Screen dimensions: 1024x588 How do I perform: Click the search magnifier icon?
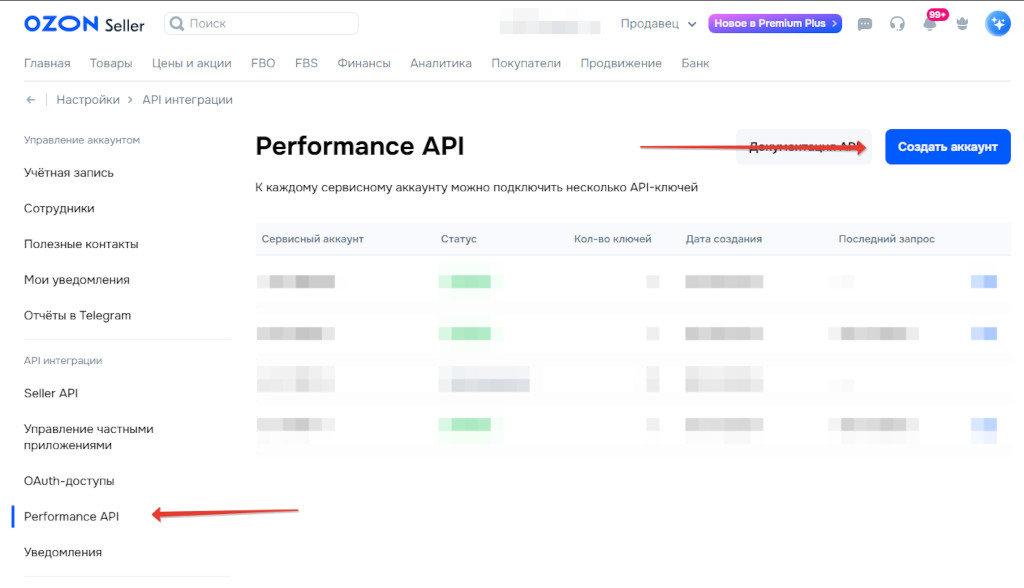177,24
